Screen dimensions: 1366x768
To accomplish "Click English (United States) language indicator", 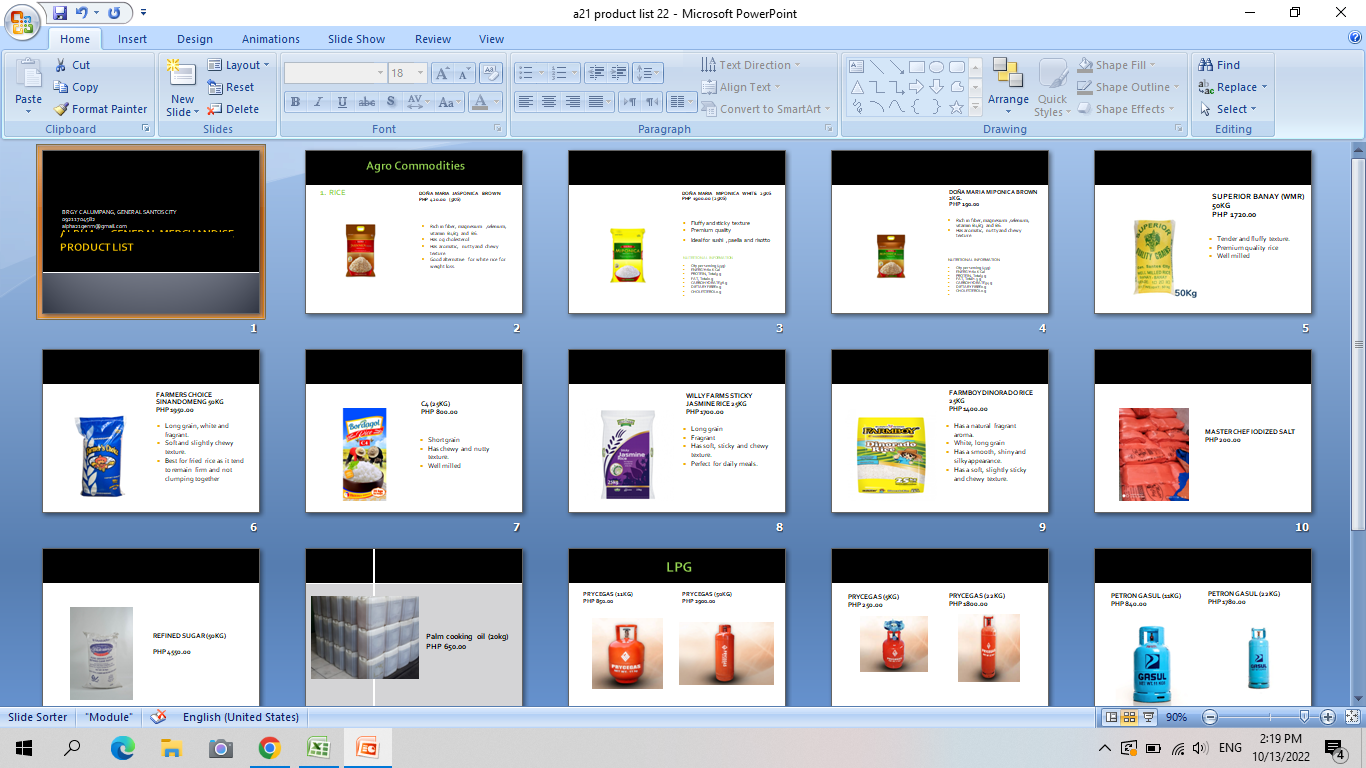I will [241, 717].
